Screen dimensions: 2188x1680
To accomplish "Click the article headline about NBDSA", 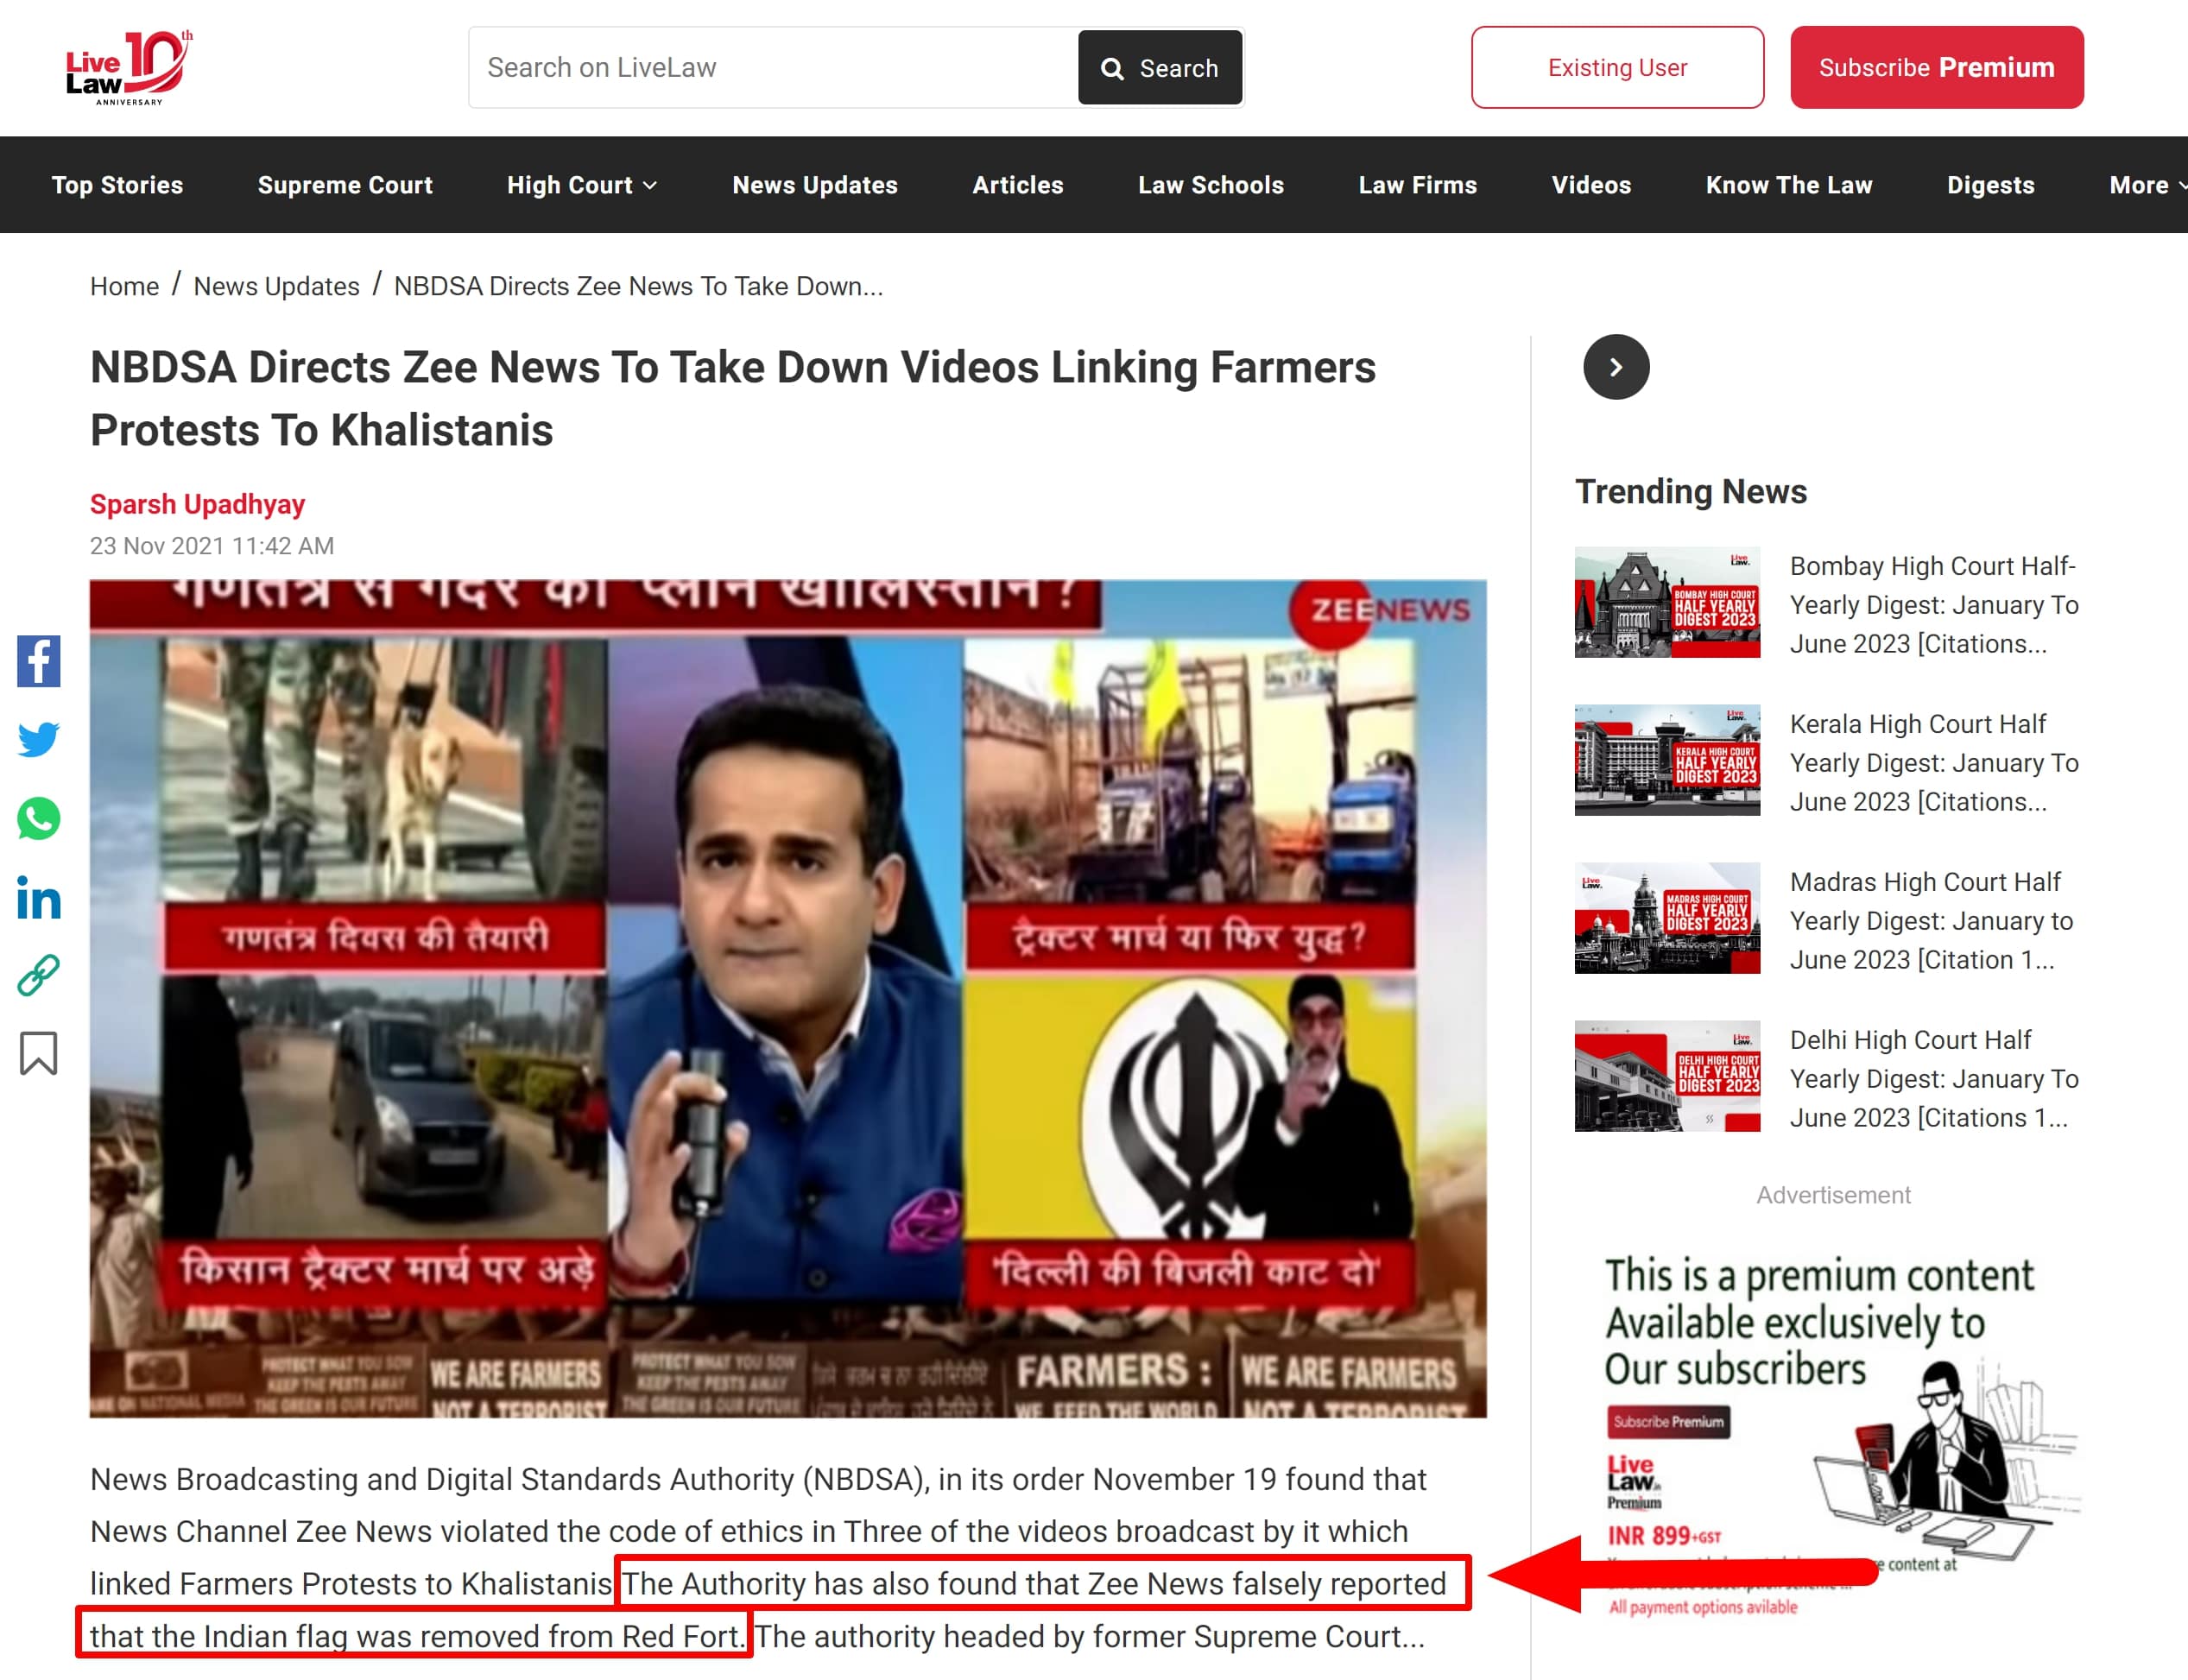I will [732, 398].
